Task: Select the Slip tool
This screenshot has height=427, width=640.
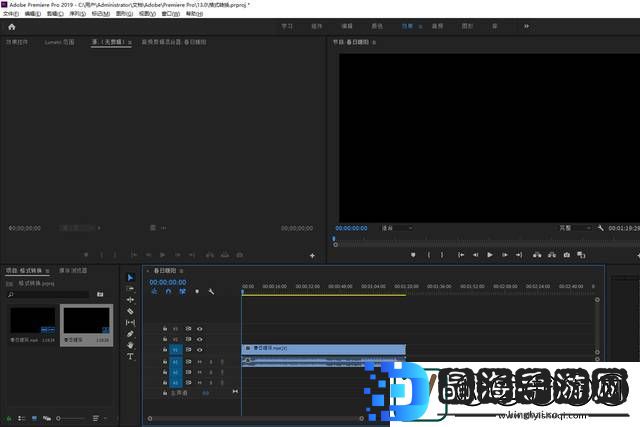Action: click(x=130, y=322)
